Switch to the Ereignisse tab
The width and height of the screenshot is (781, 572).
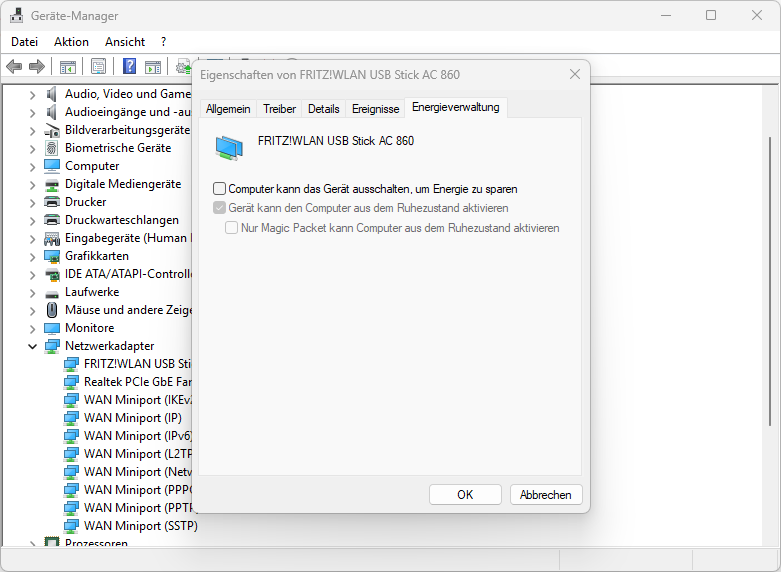tap(376, 109)
